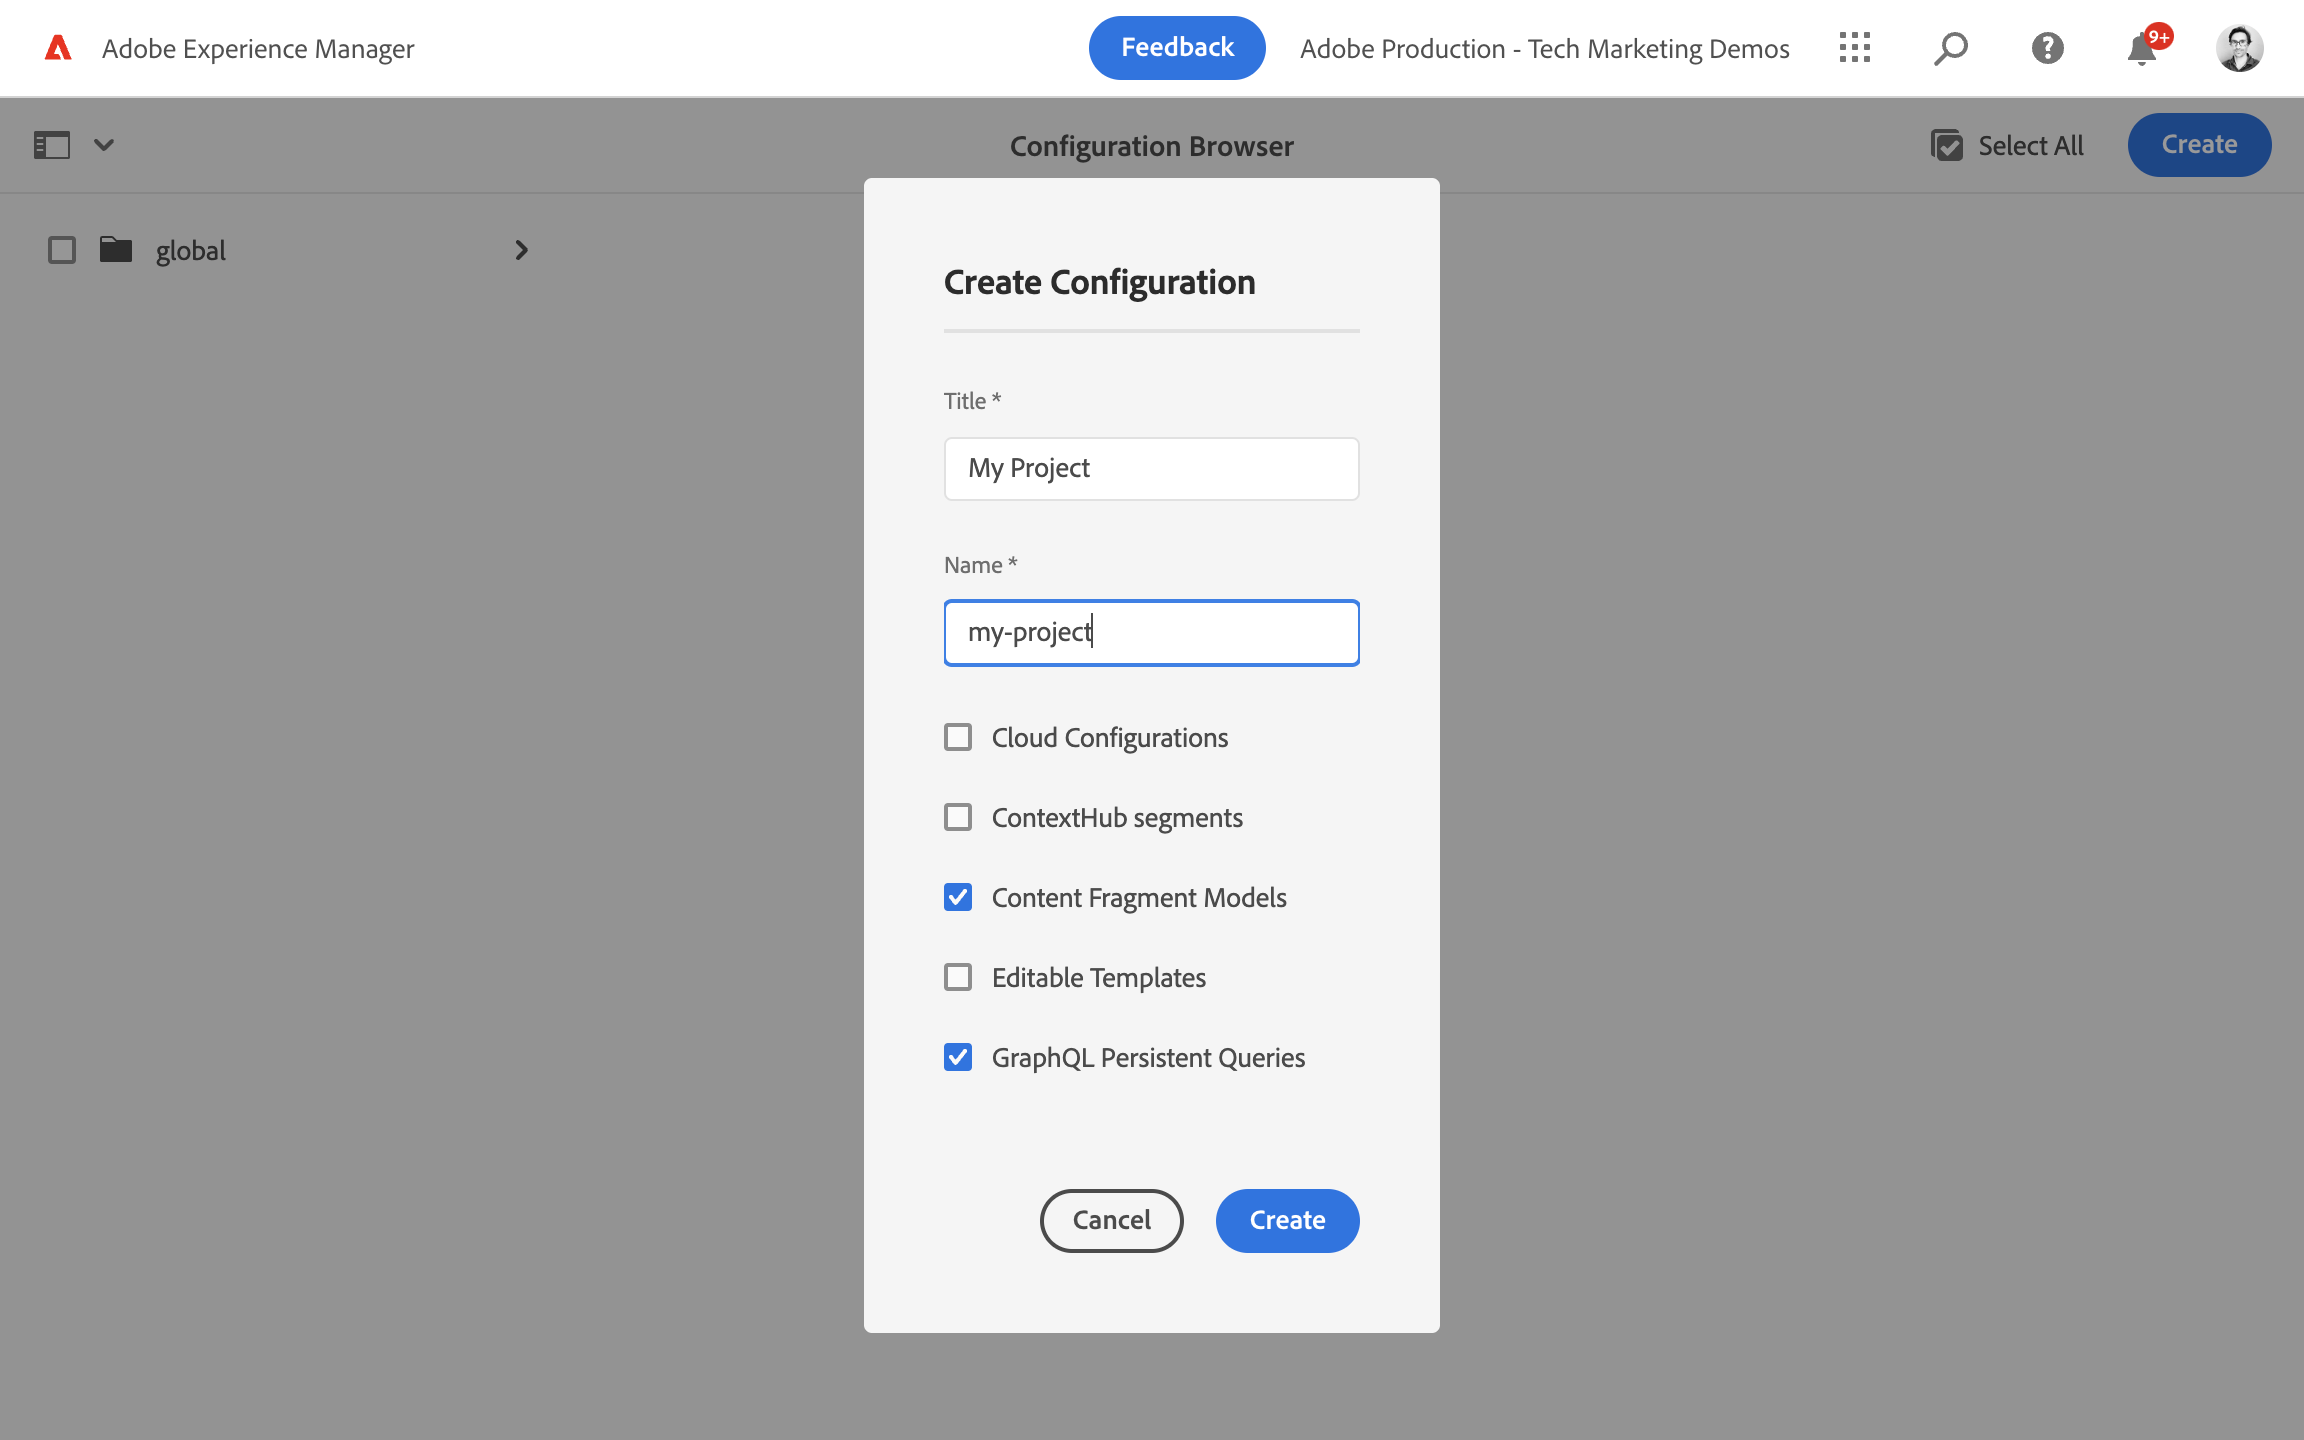The width and height of the screenshot is (2304, 1440).
Task: Cancel the Create Configuration dialog
Action: click(1111, 1220)
